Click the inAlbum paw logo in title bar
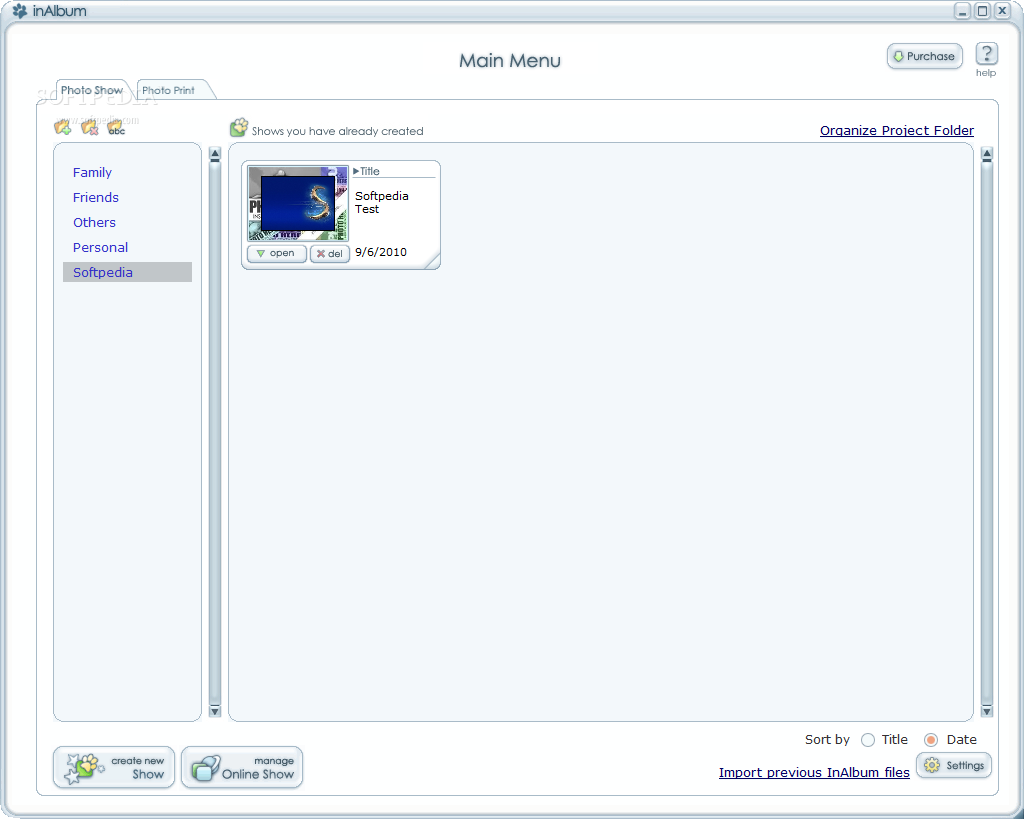1024x819 pixels. pos(20,10)
